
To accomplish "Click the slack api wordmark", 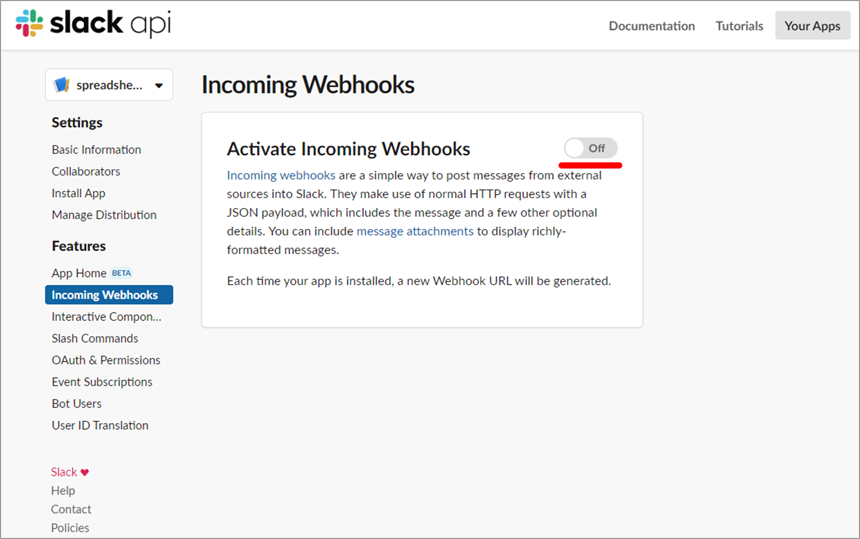I will click(110, 24).
